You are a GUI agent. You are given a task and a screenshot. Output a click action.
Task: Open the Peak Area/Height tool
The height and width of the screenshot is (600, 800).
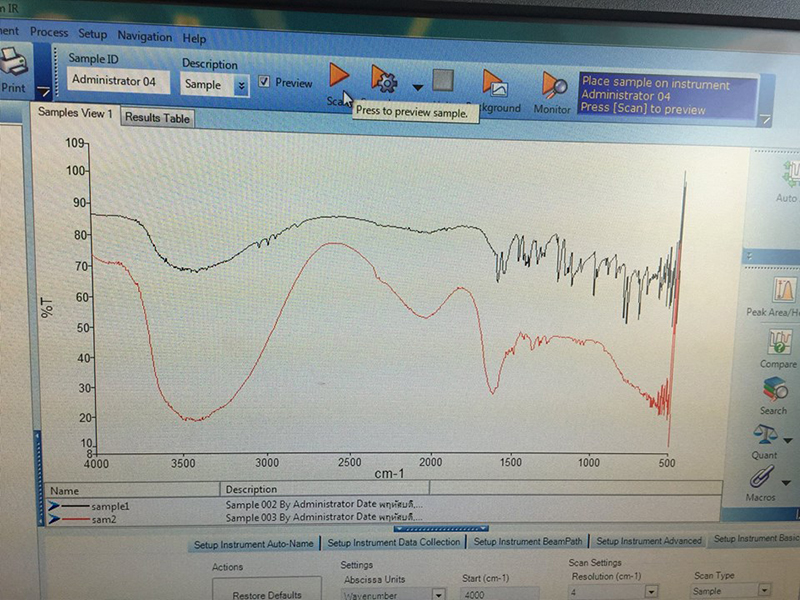coord(781,292)
